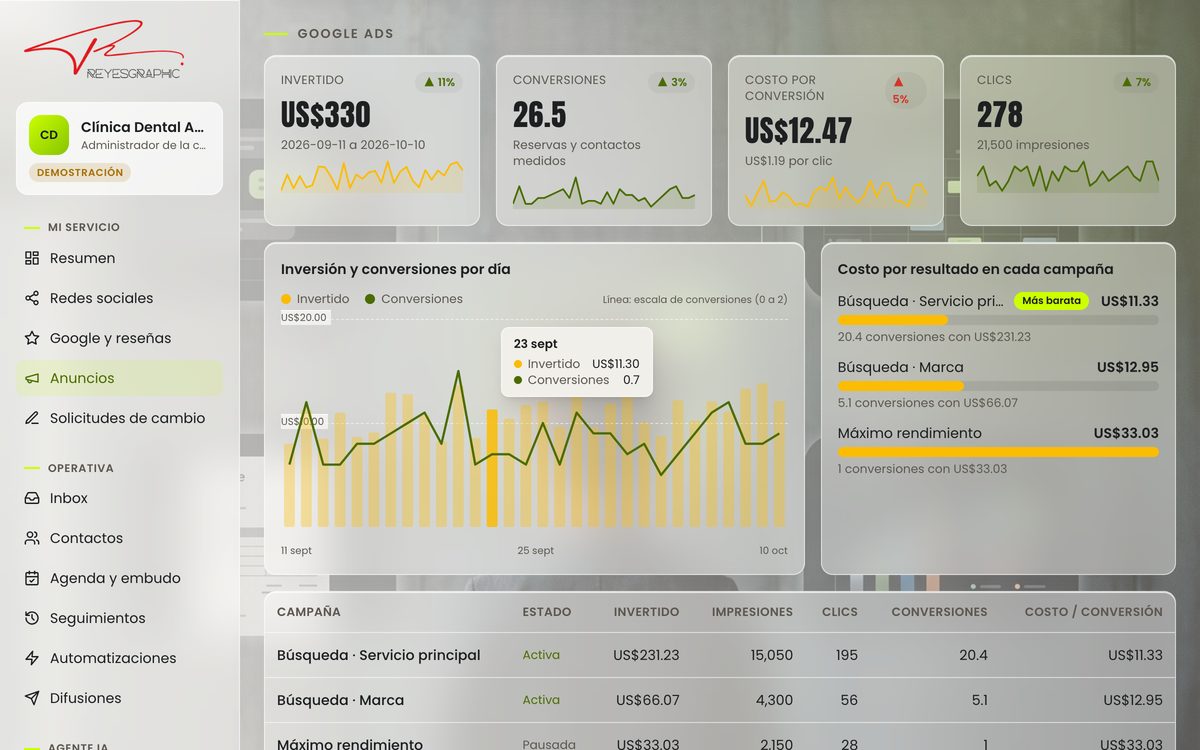This screenshot has width=1200, height=750.
Task: Toggle the Invertido legend series
Action: 315,299
